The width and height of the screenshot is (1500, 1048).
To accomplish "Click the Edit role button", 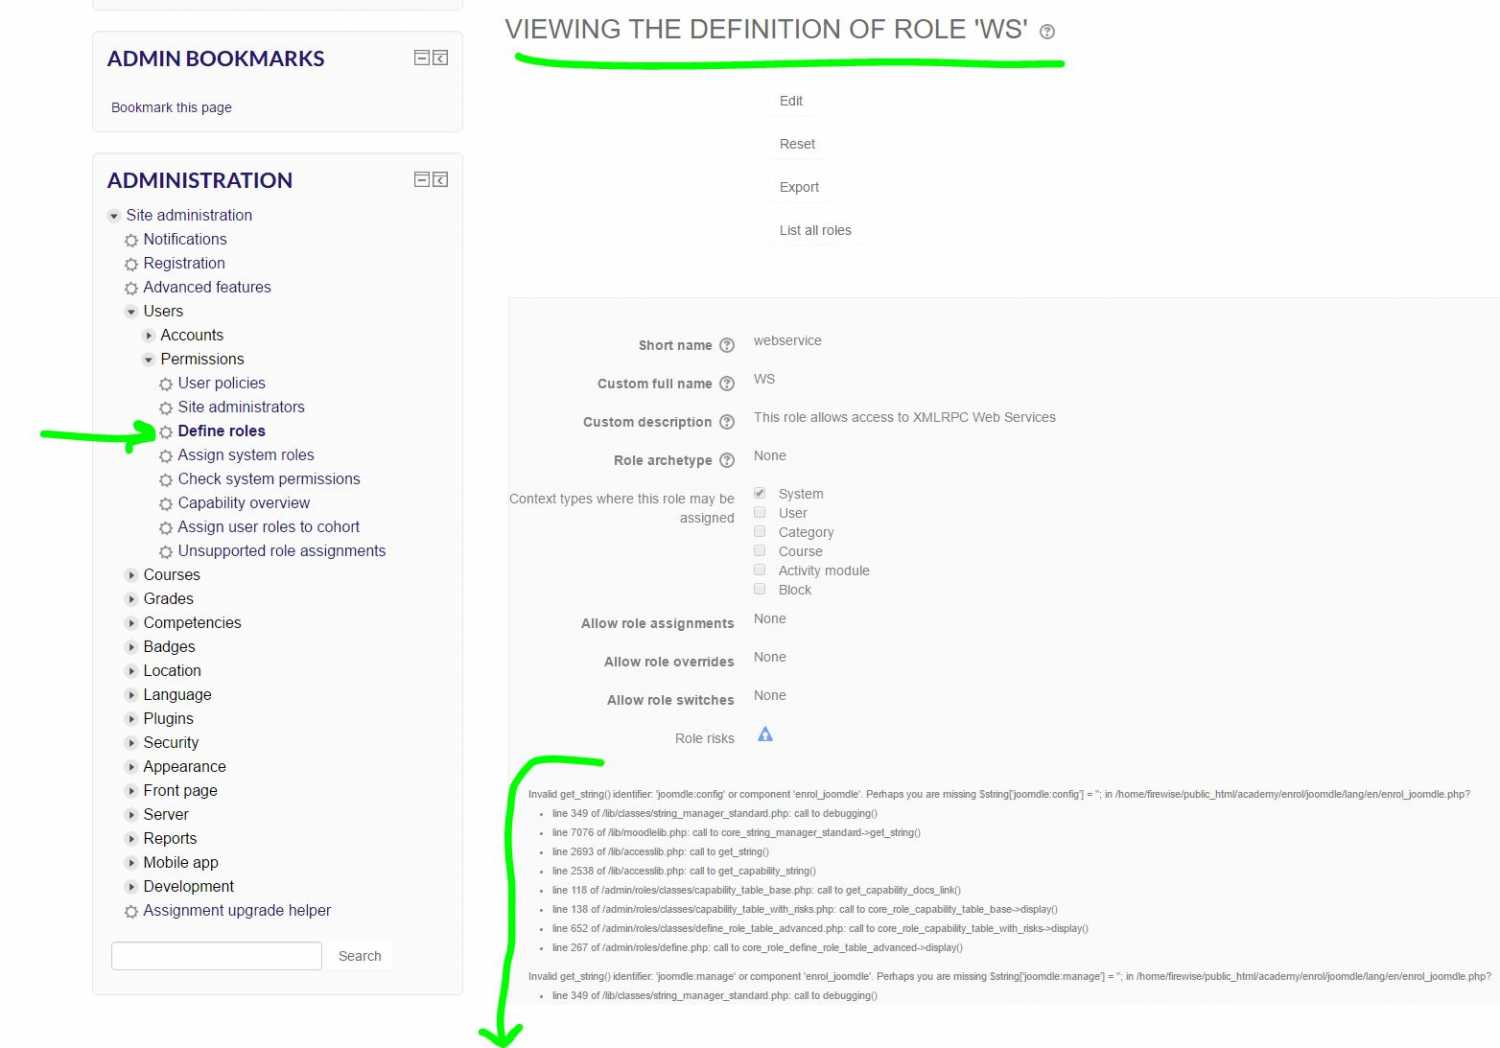I will coord(791,101).
